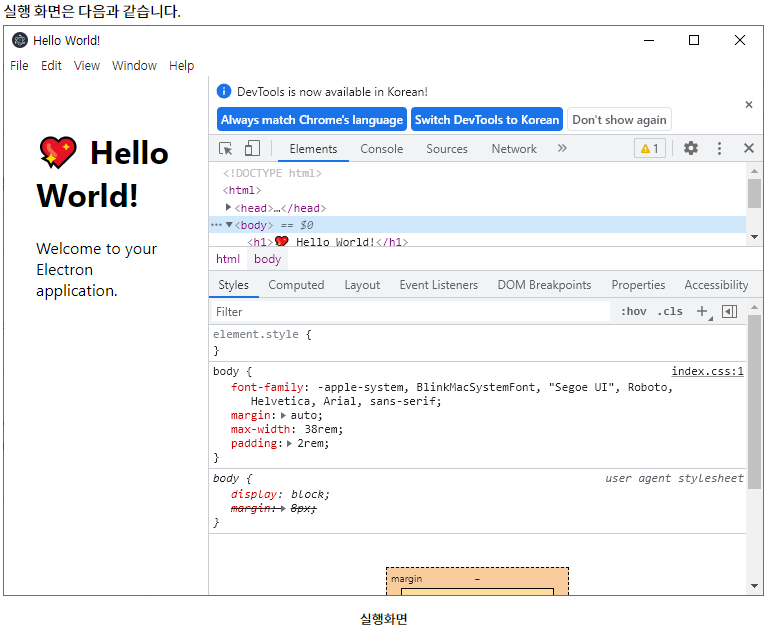The height and width of the screenshot is (641, 766).
Task: Click the element.style rule selector
Action: (x=255, y=334)
